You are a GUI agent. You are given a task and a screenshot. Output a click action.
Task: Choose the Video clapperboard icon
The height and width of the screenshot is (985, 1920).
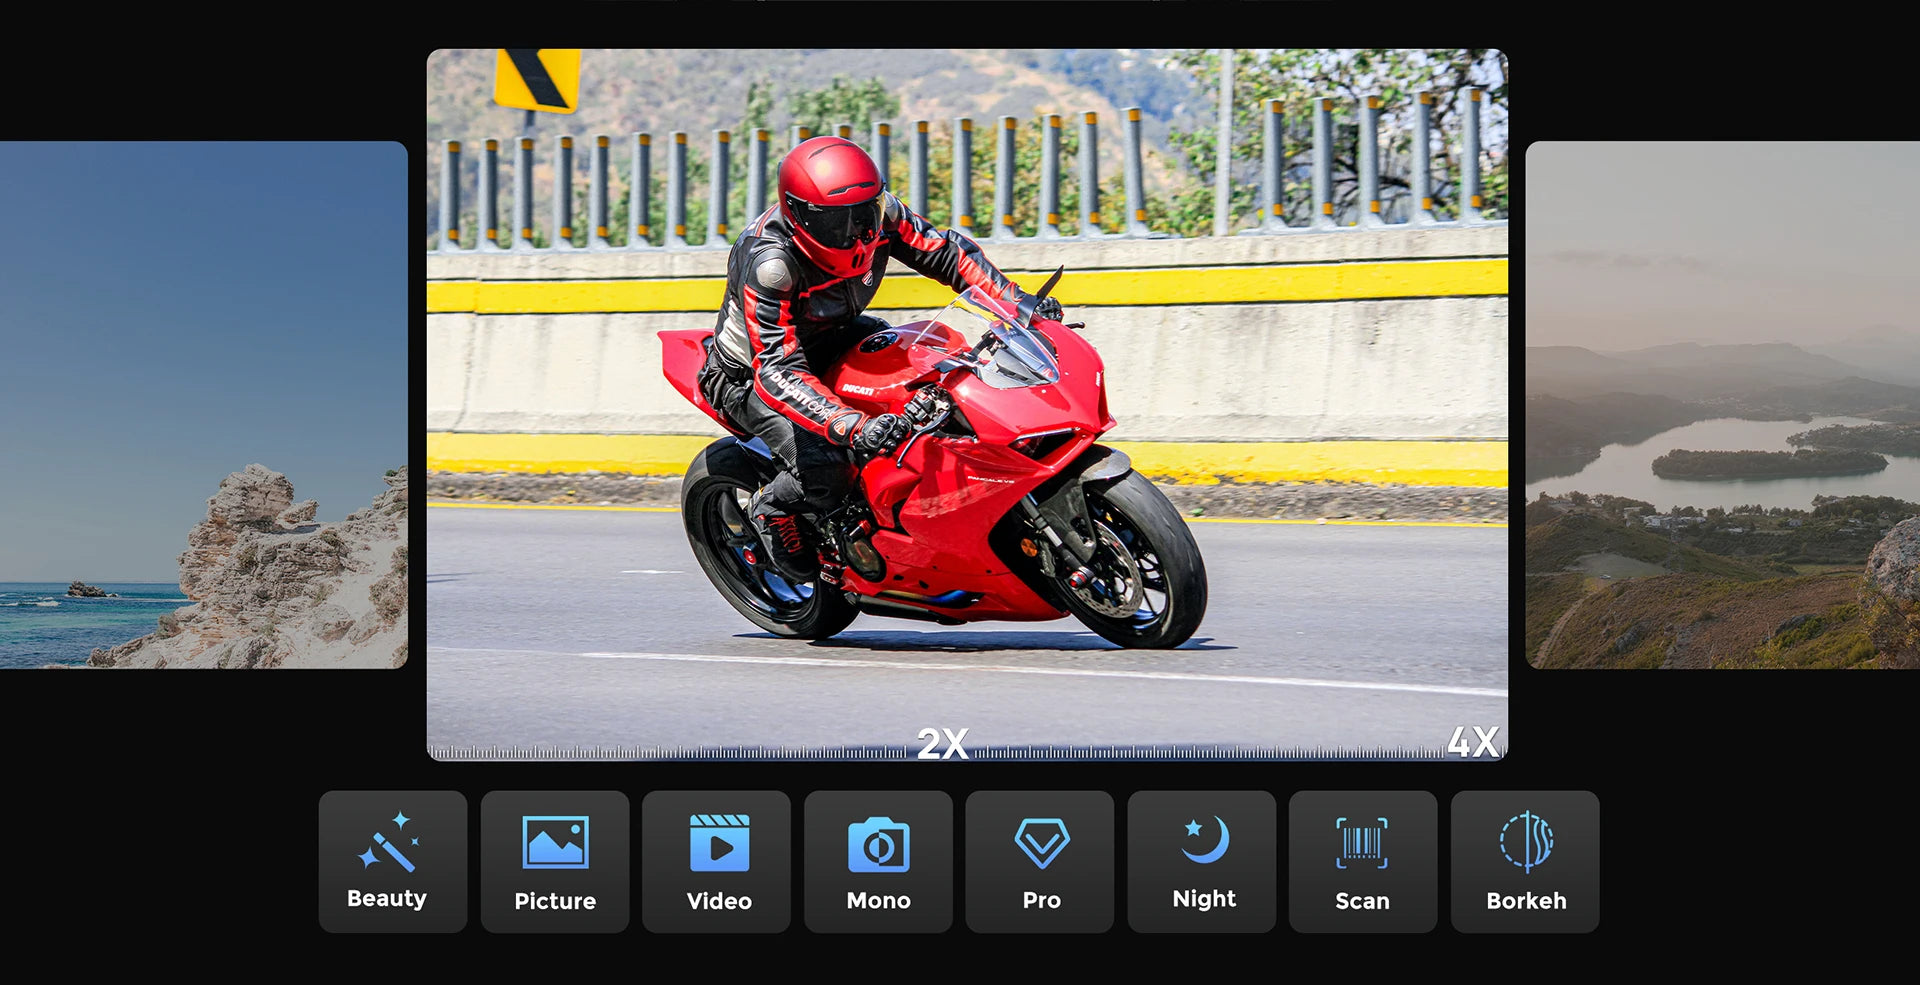coord(718,843)
